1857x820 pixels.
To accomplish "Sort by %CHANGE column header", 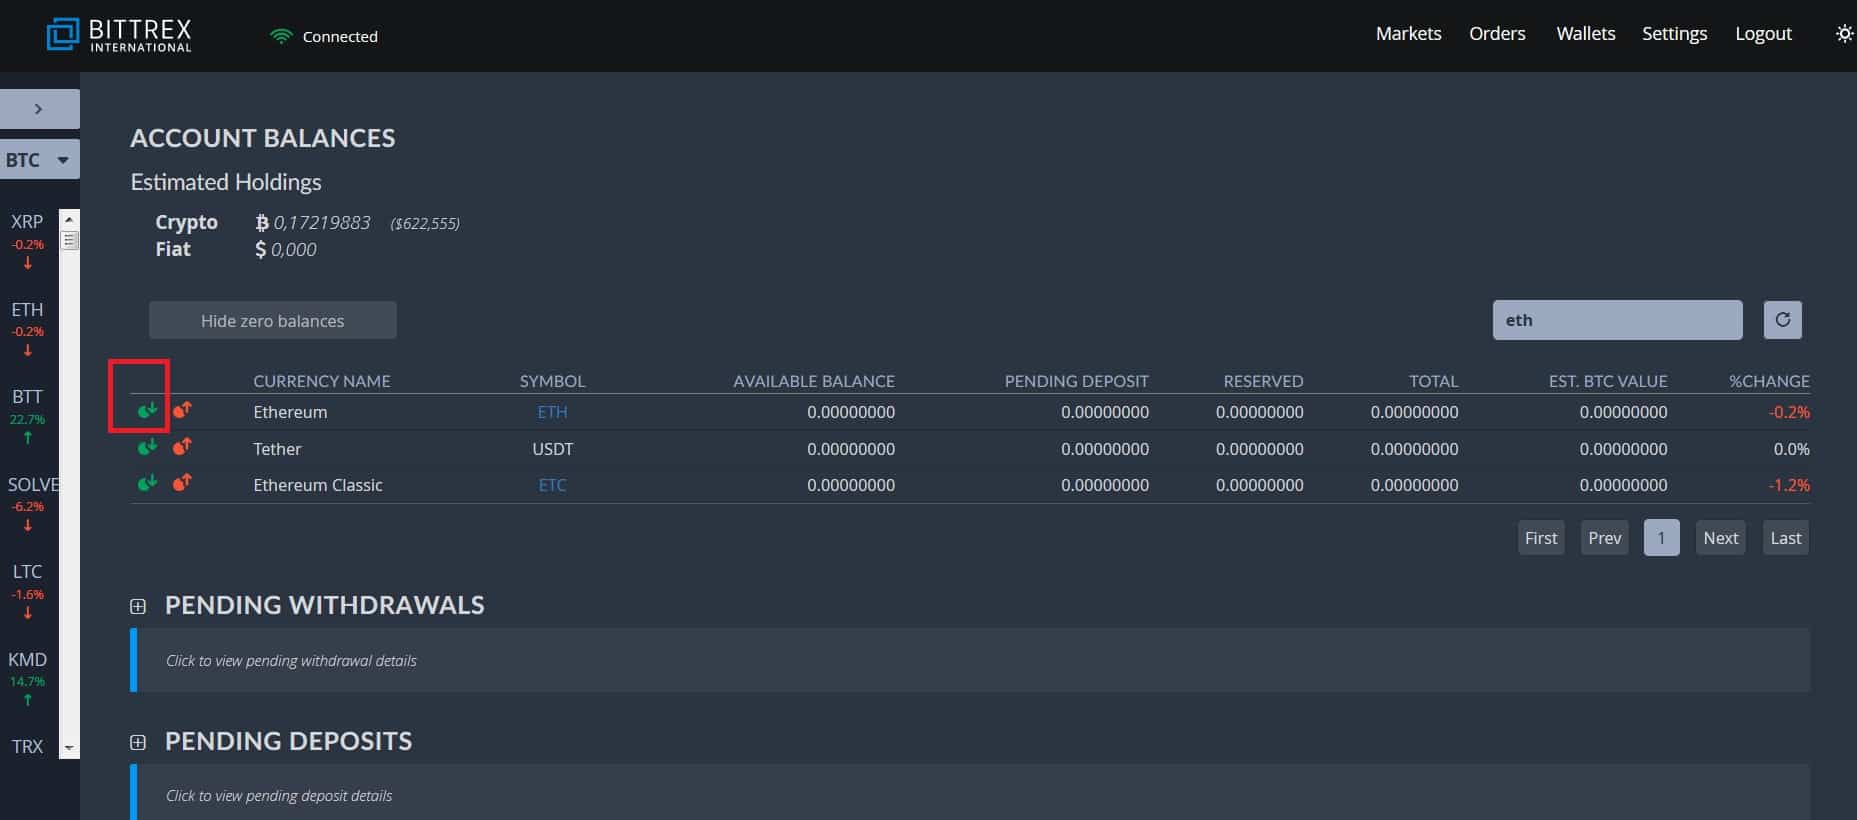I will 1769,381.
